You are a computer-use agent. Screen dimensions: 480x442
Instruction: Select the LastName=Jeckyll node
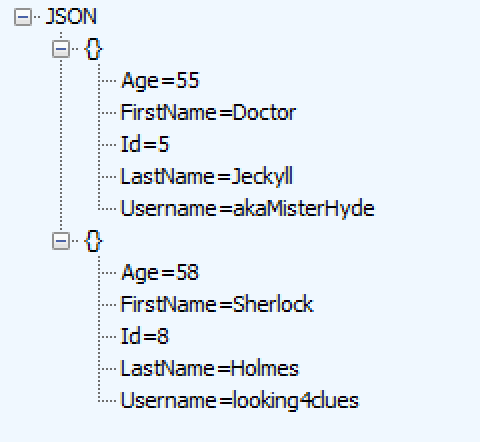pyautogui.click(x=206, y=176)
